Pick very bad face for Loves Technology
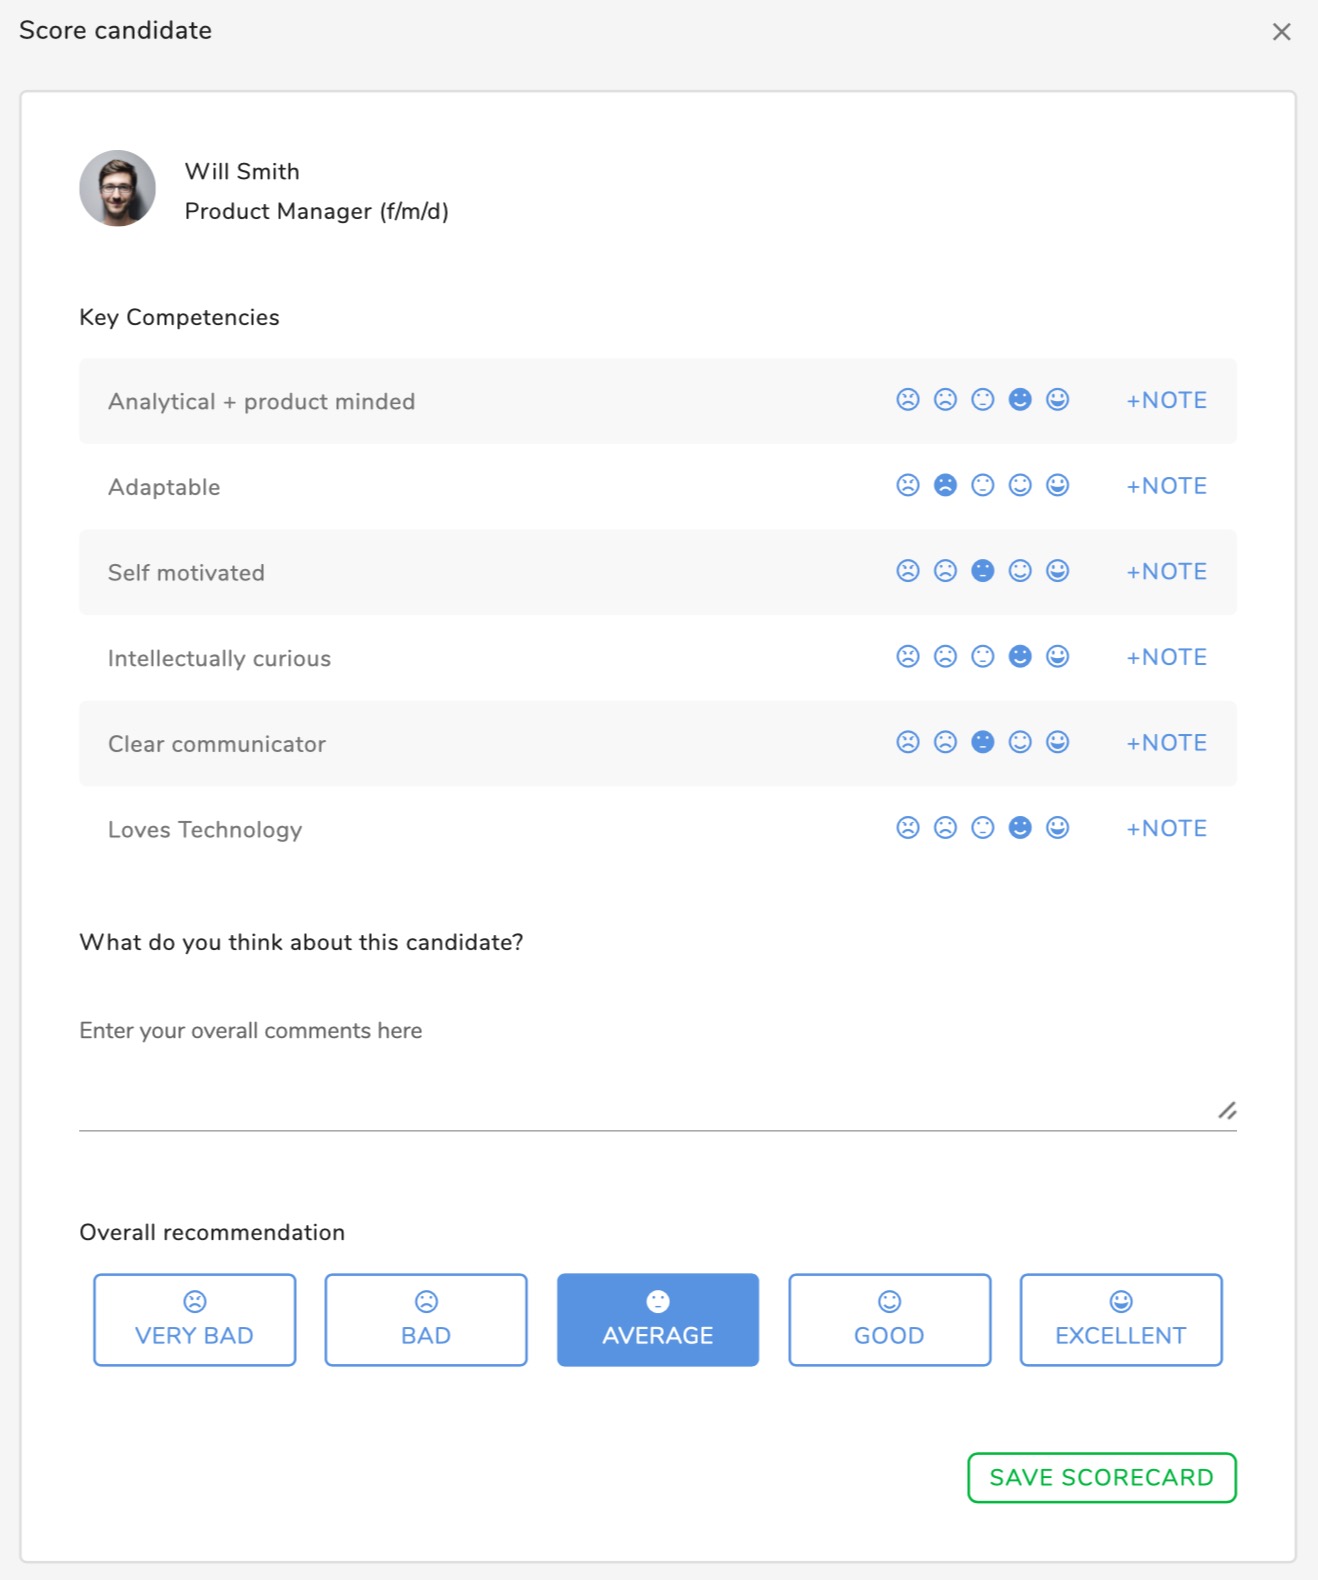Image resolution: width=1318 pixels, height=1580 pixels. pos(907,828)
